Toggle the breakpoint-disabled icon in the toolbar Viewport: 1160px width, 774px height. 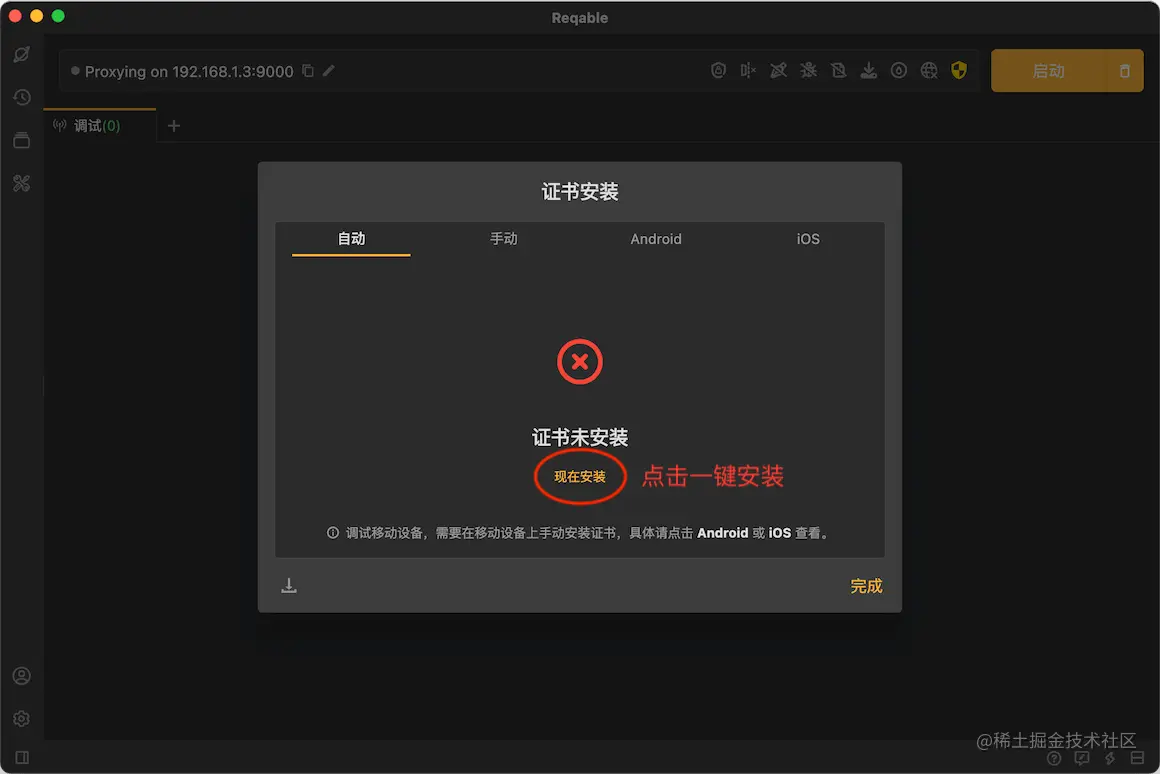tap(808, 70)
